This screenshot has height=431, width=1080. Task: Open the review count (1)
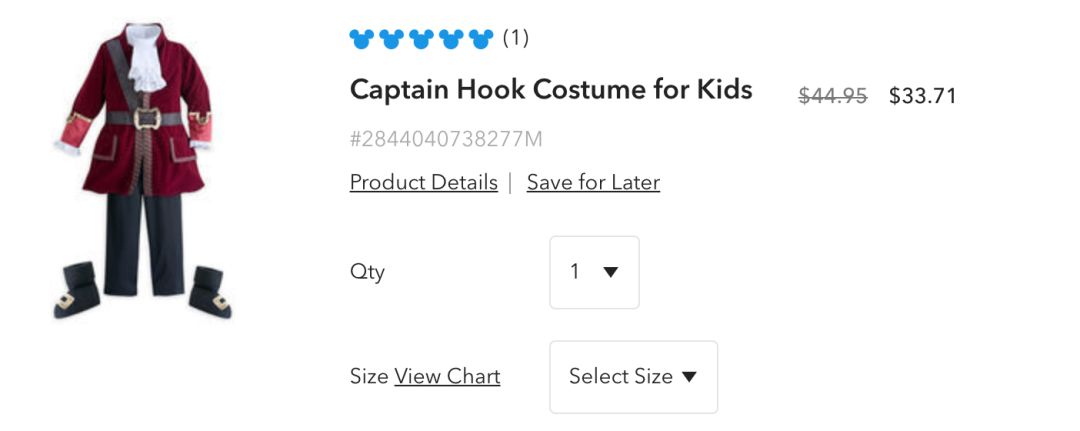coord(516,39)
